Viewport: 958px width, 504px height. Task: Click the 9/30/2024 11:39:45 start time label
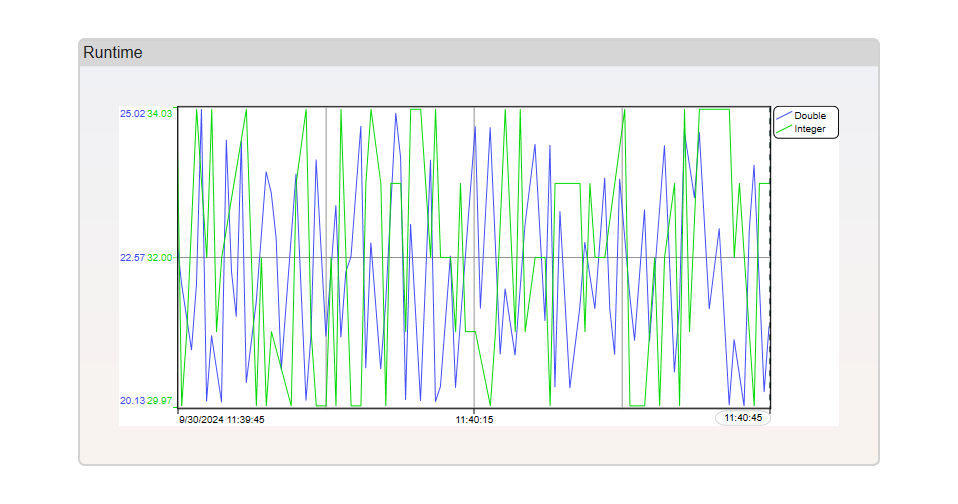(x=222, y=420)
